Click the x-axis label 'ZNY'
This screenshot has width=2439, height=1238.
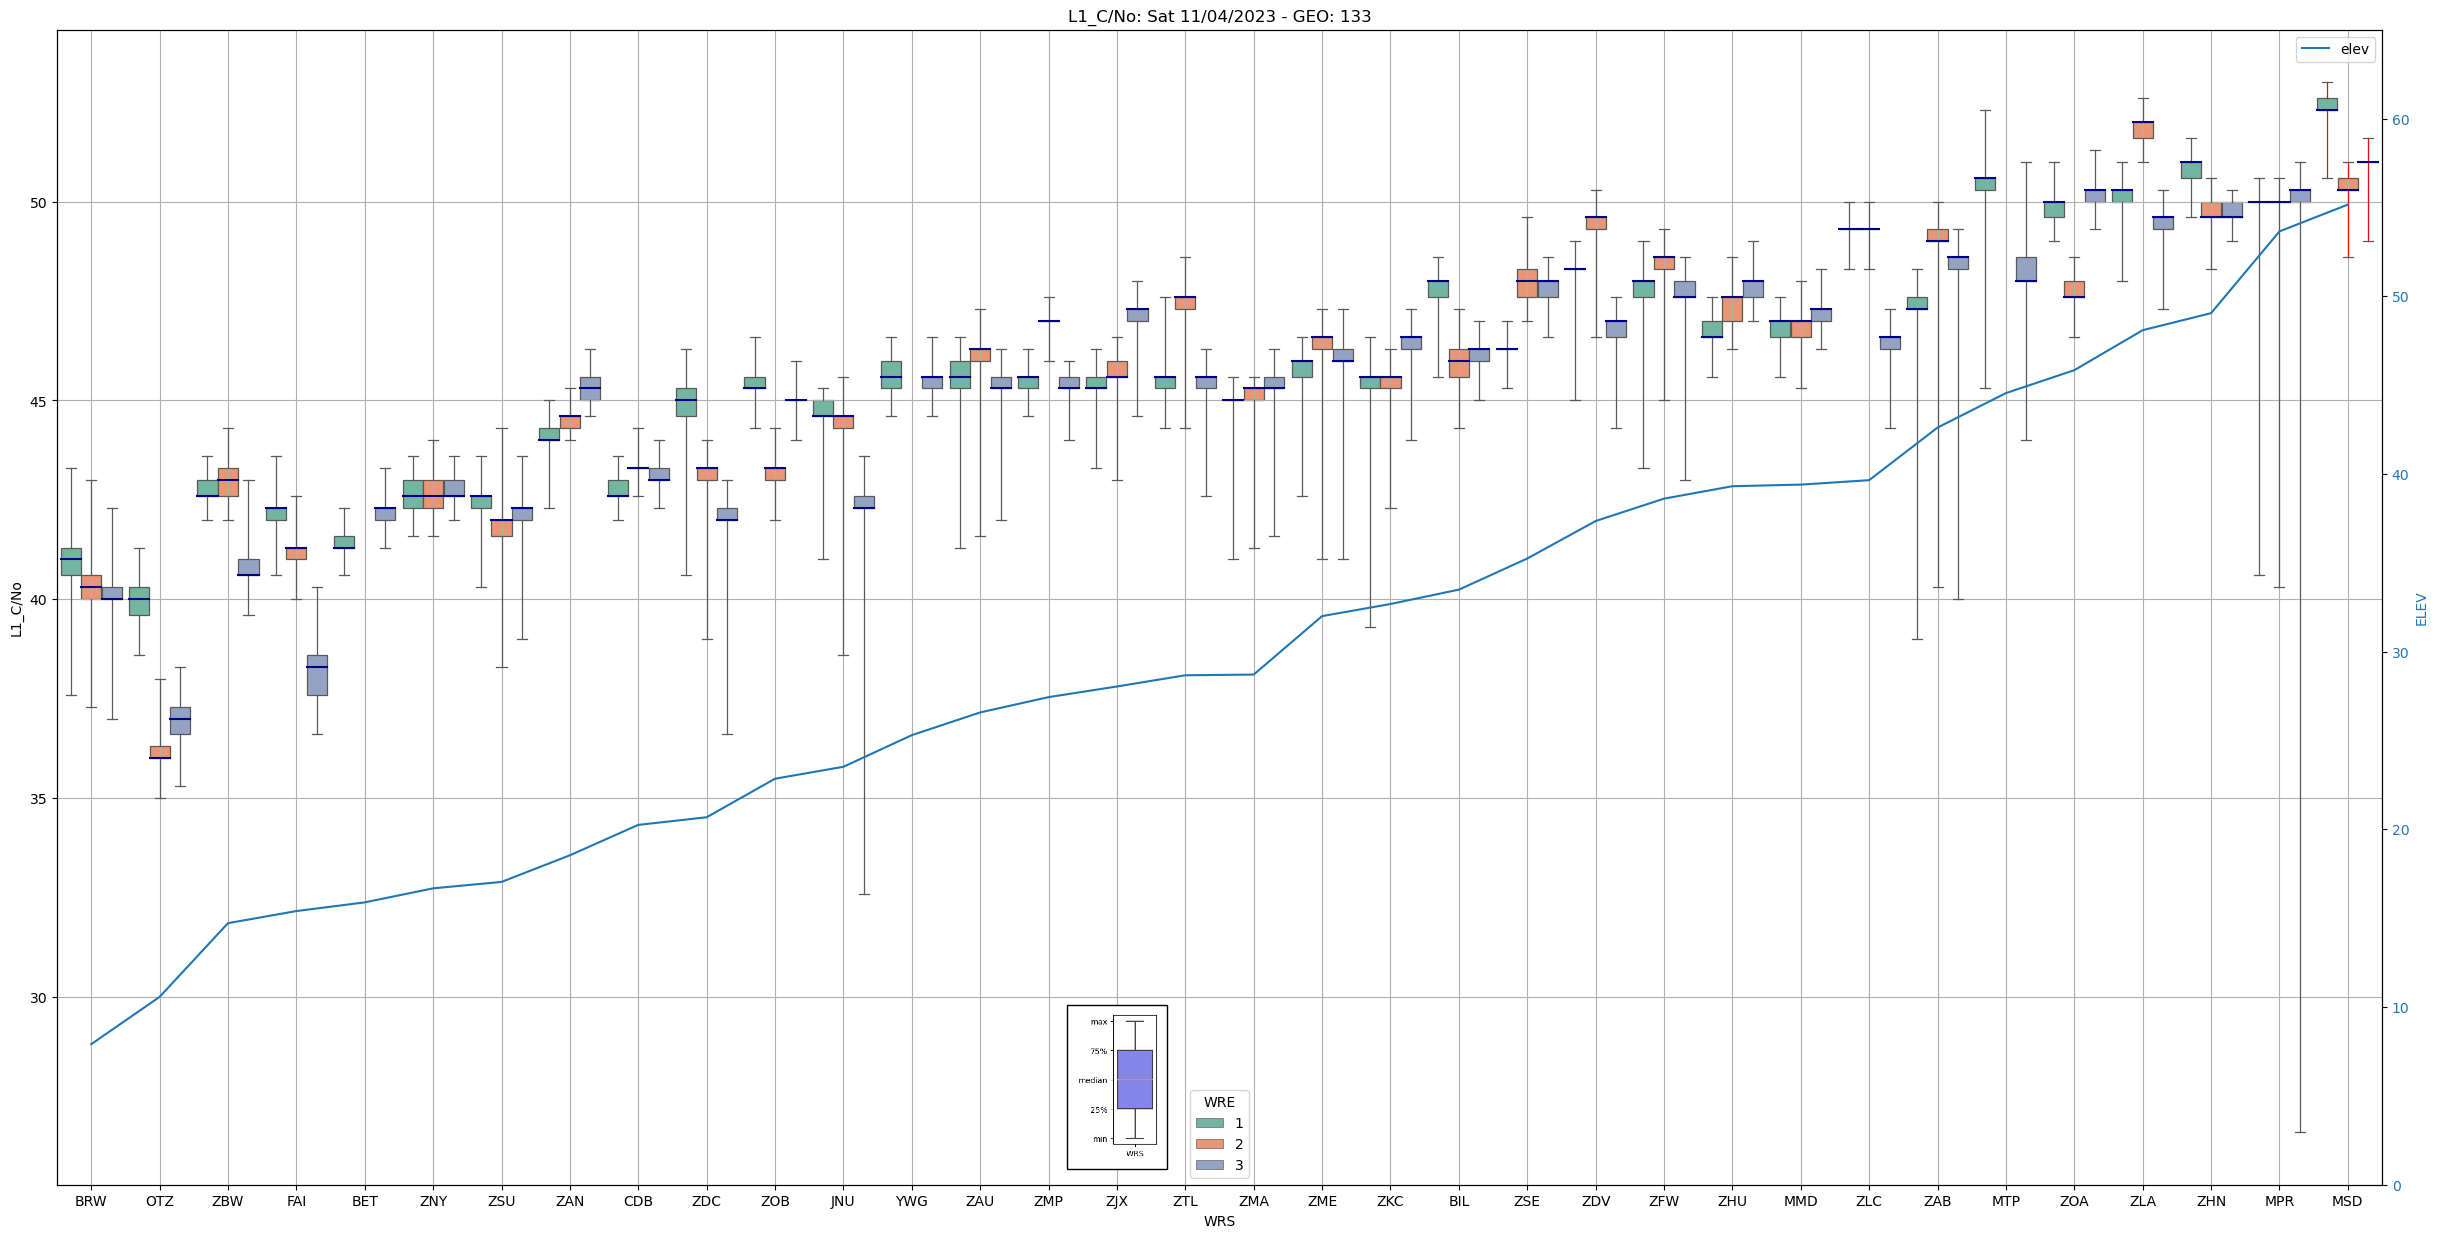(x=433, y=1201)
